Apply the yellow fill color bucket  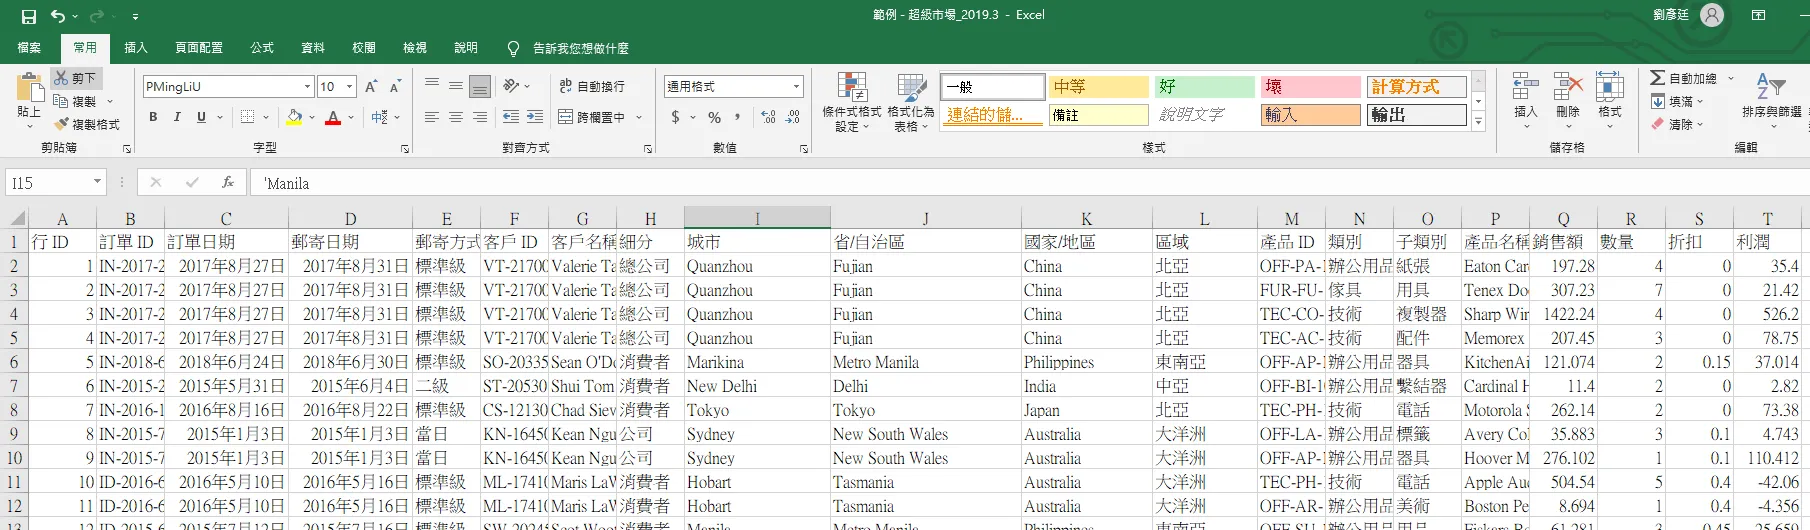(294, 117)
